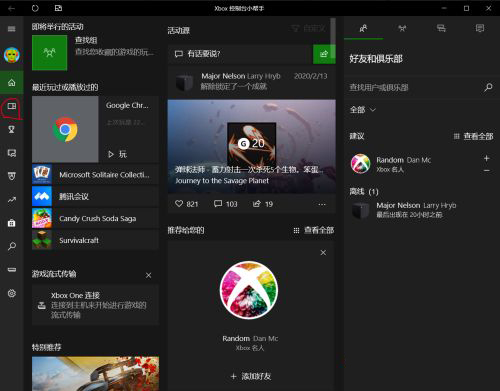Viewport: 500px width, 391px height.
Task: Switch to Activity alerts tab
Action: (480, 28)
